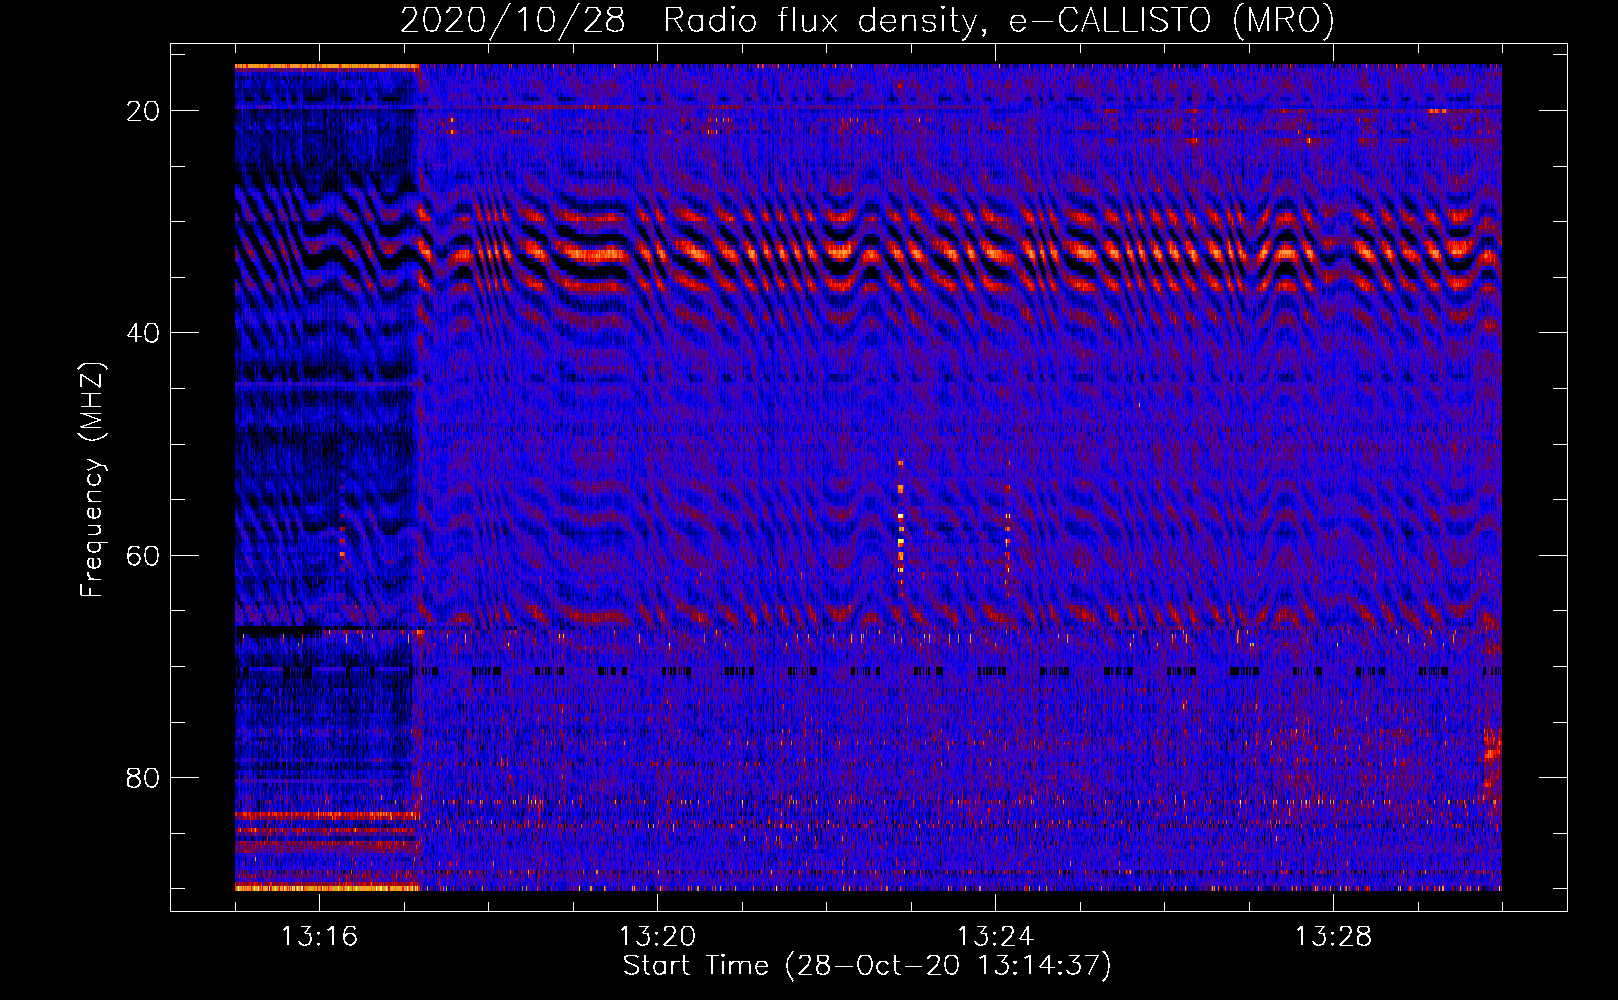Click the frequency axis tick label '80'
This screenshot has height=1000, width=1618.
tap(143, 777)
